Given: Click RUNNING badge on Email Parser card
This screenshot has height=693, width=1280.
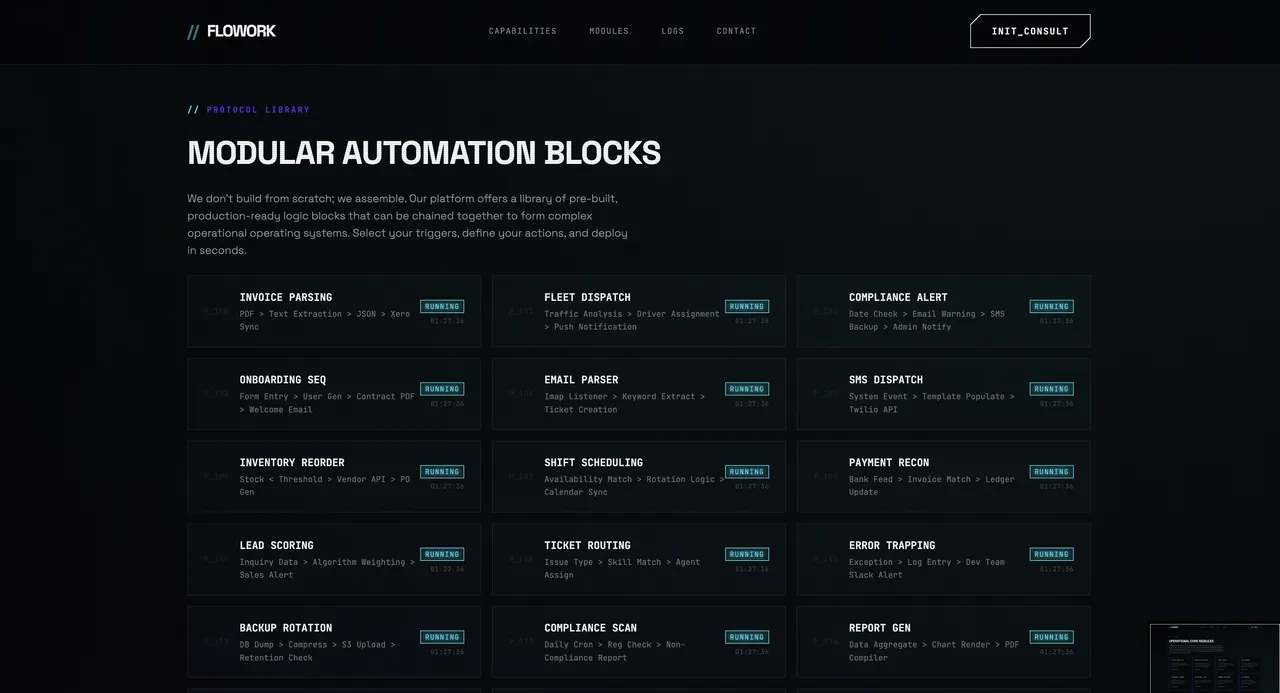Looking at the screenshot, I should (746, 389).
